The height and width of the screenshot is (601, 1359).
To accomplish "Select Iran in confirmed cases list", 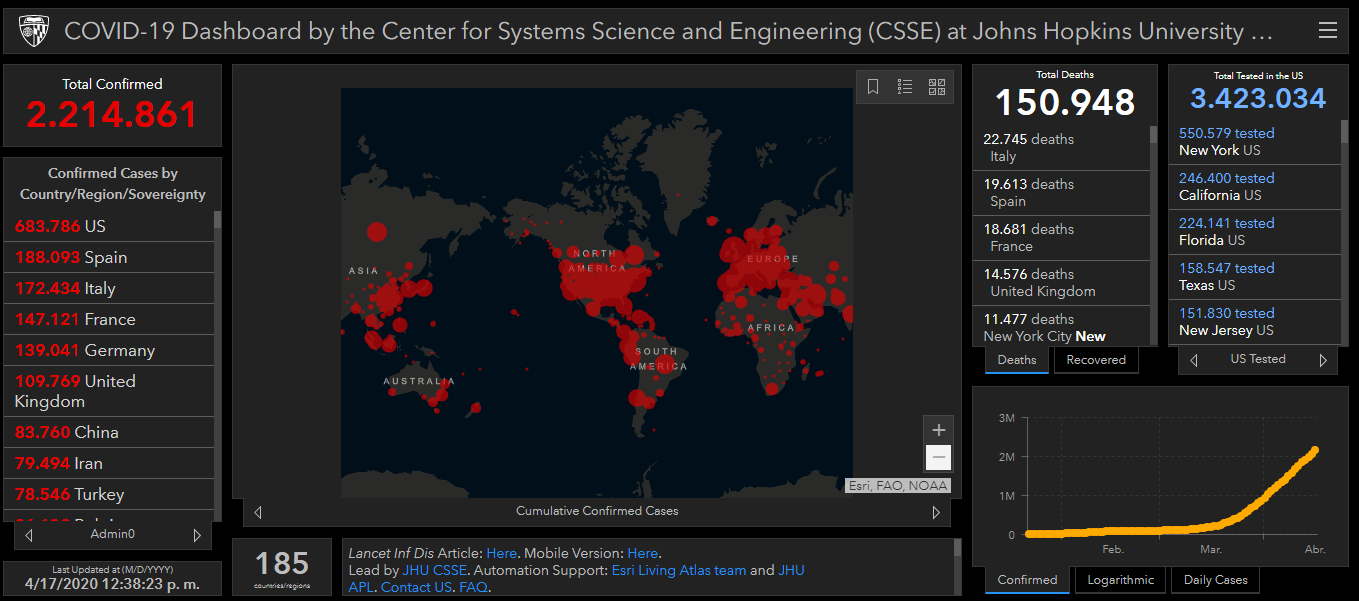I will [109, 463].
